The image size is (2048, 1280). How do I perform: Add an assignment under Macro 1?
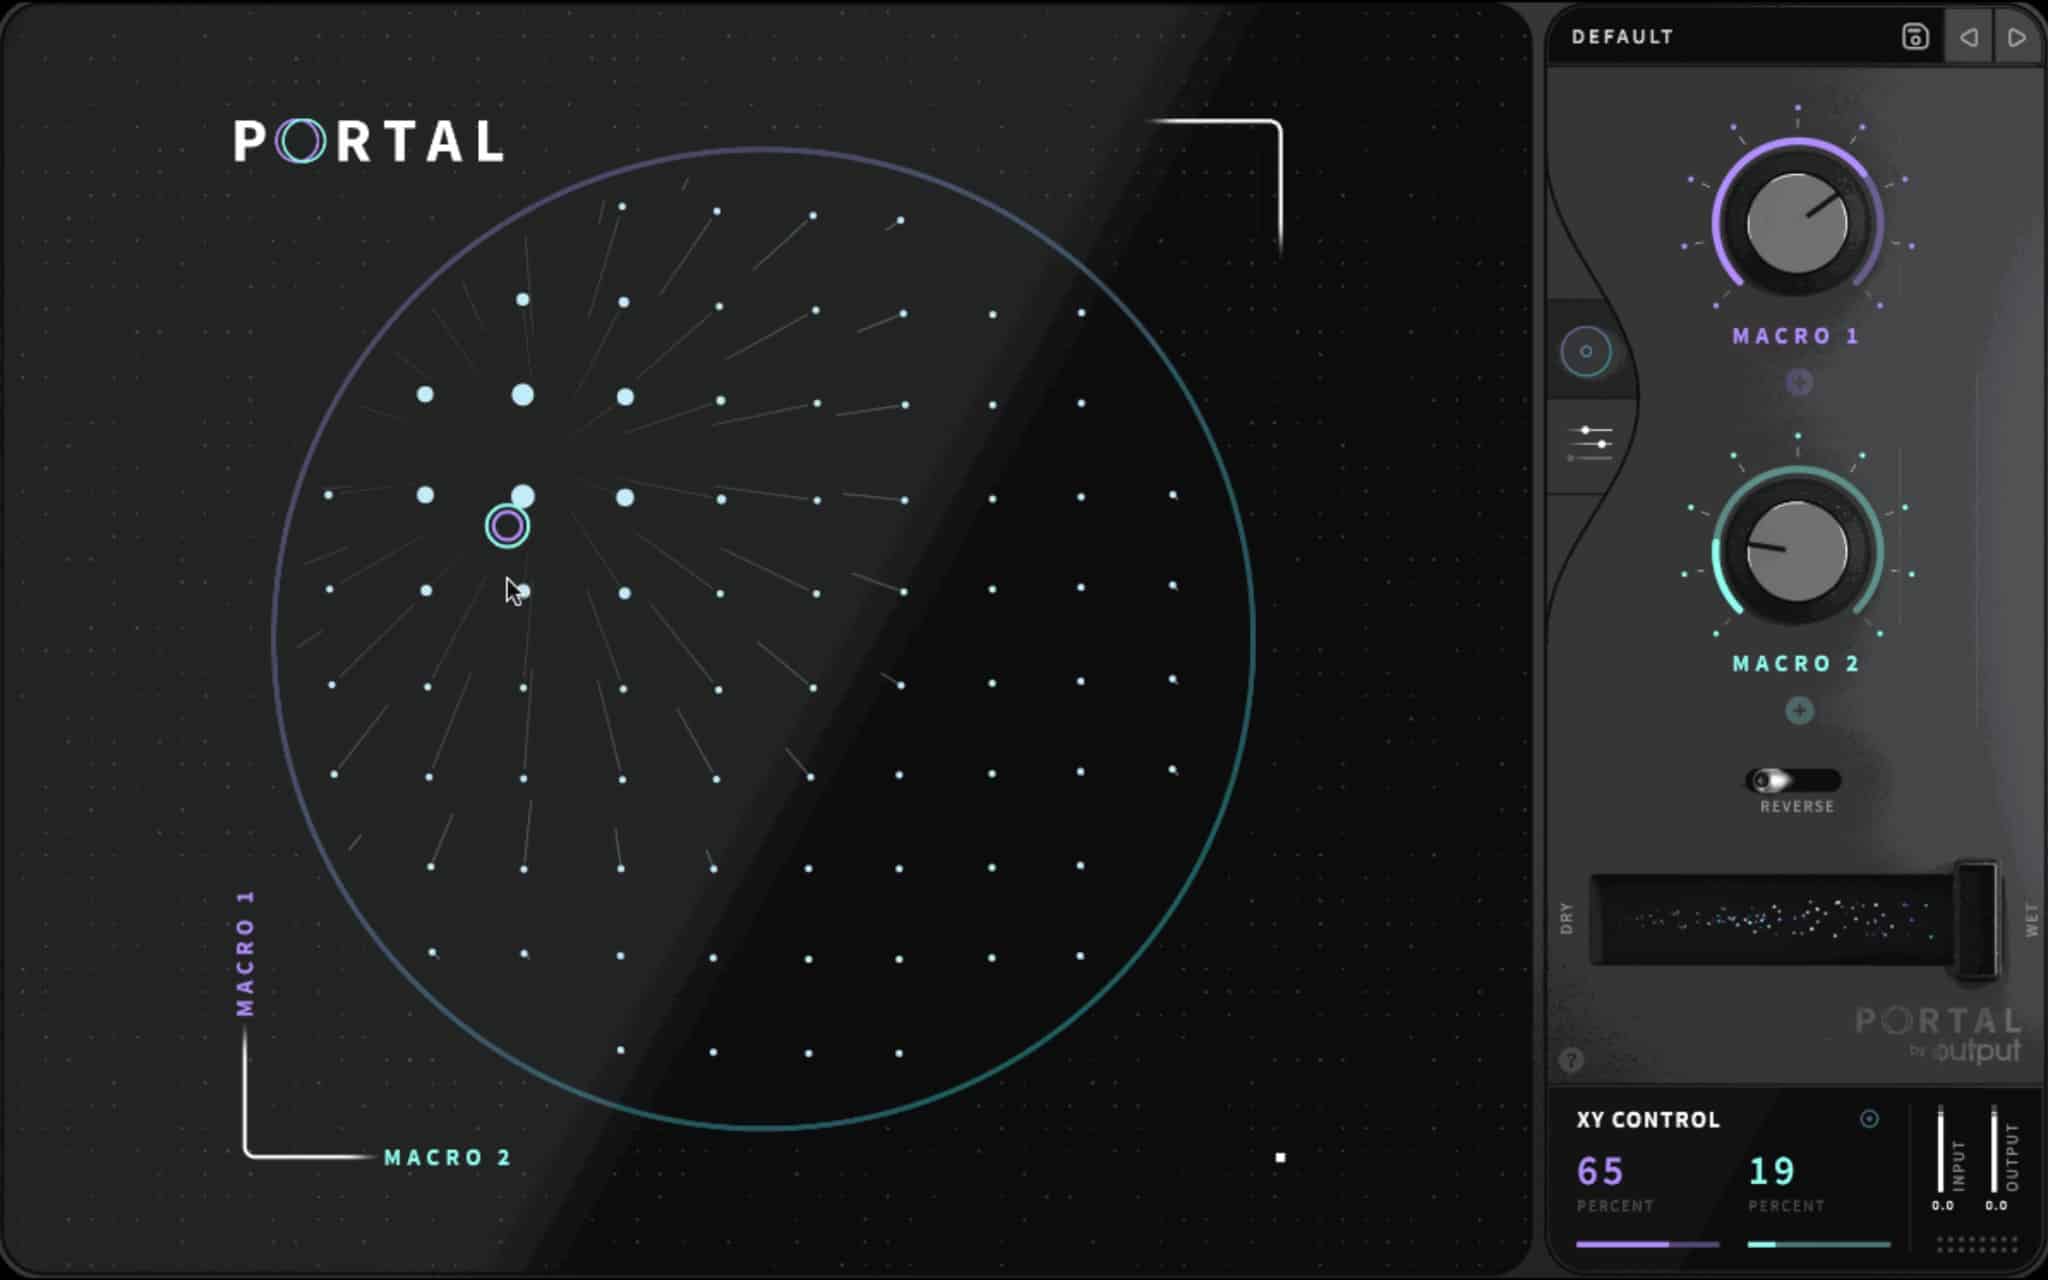(1799, 382)
